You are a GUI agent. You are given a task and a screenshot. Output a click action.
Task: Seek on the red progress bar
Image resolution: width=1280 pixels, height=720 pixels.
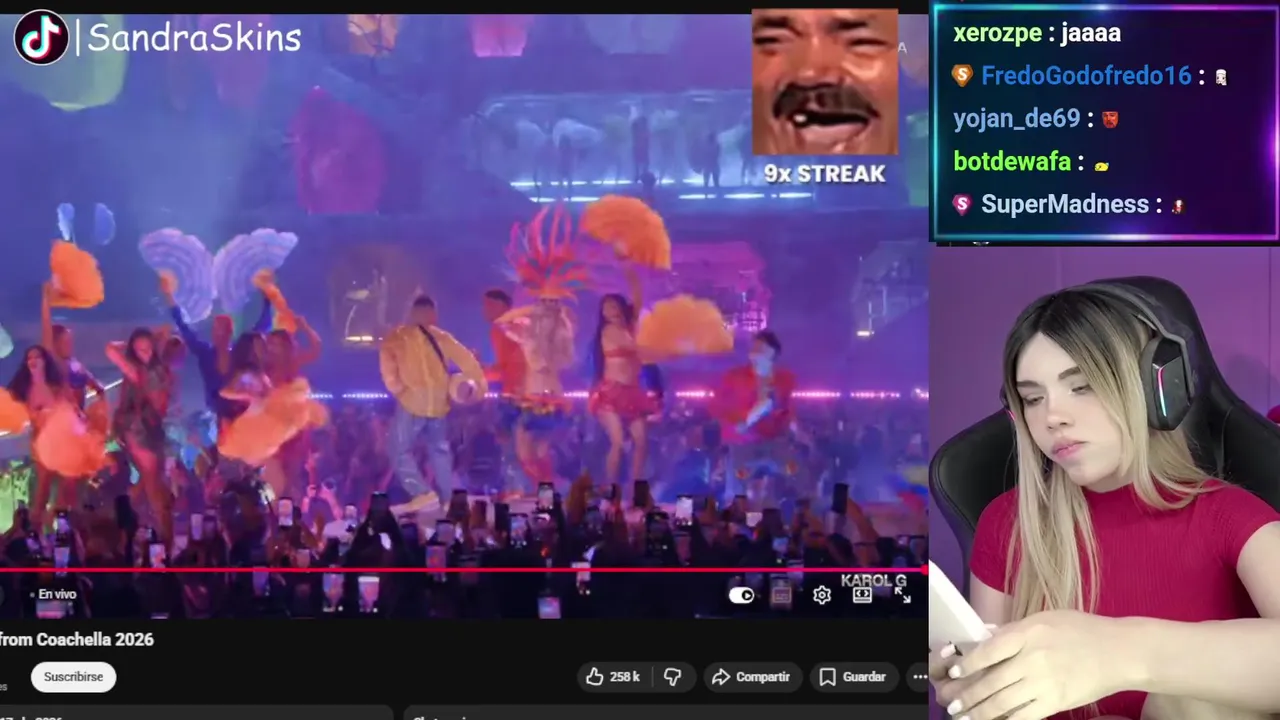coord(464,571)
